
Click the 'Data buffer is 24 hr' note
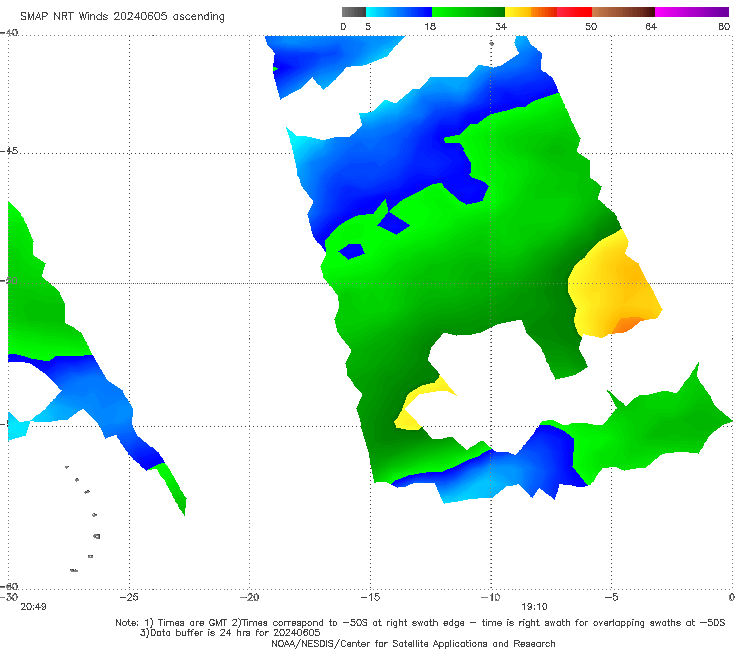(230, 633)
